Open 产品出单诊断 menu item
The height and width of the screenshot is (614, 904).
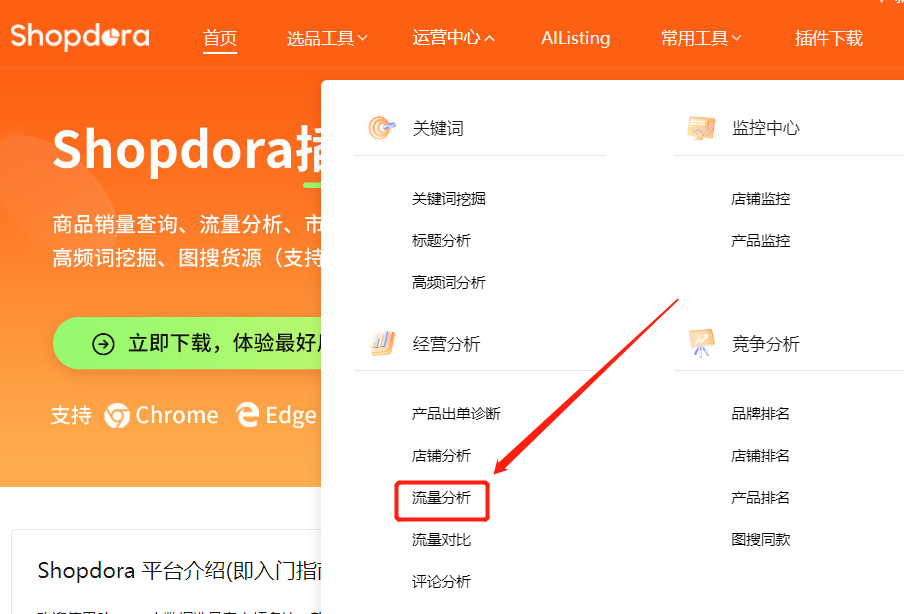coord(456,413)
